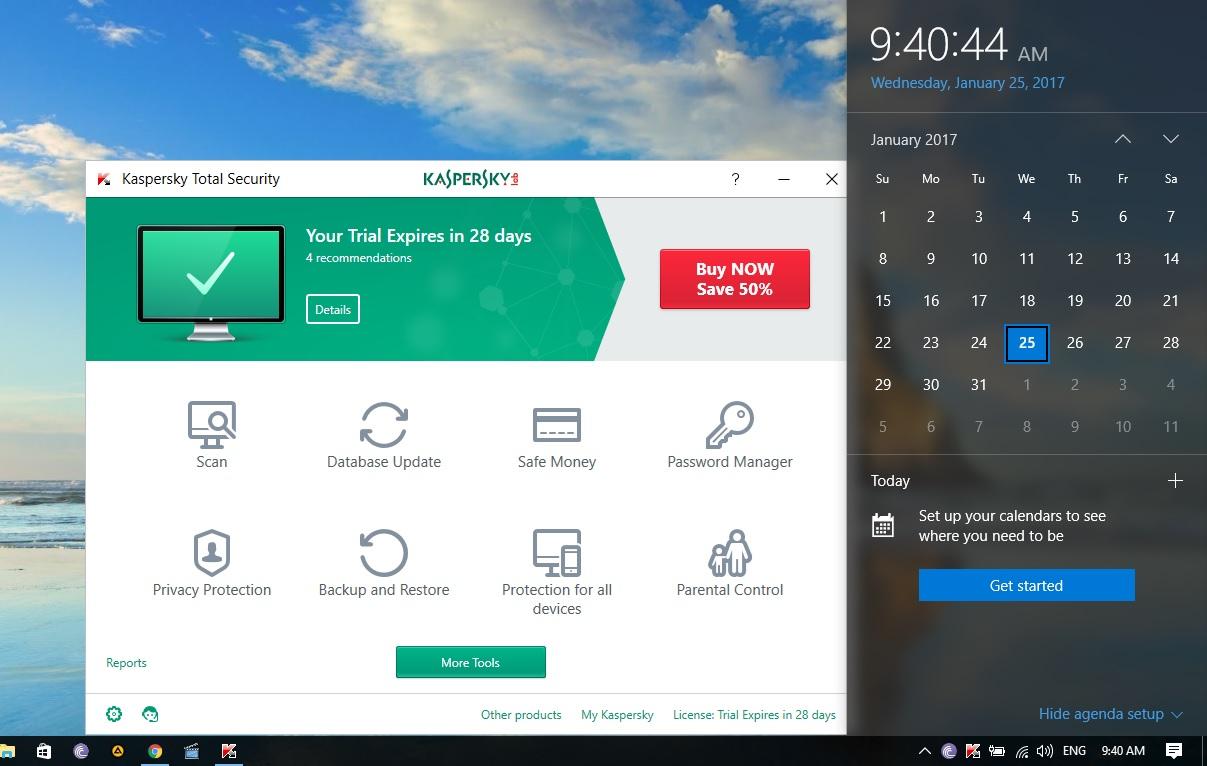Launch Database Update
Screen dimensions: 1207x766
pyautogui.click(x=384, y=435)
